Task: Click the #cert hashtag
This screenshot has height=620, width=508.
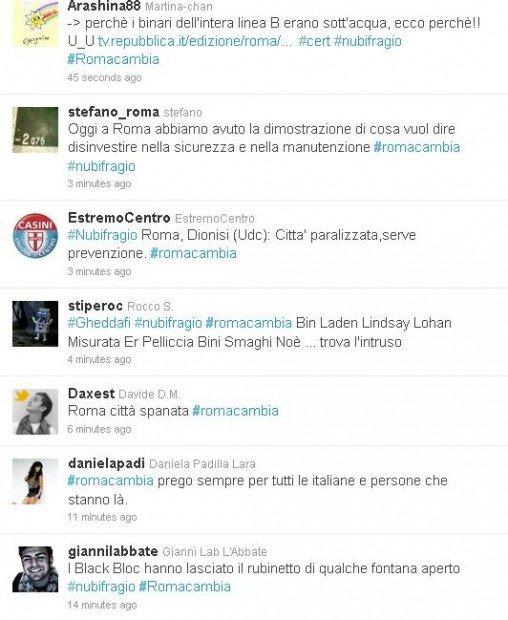Action: (x=314, y=41)
